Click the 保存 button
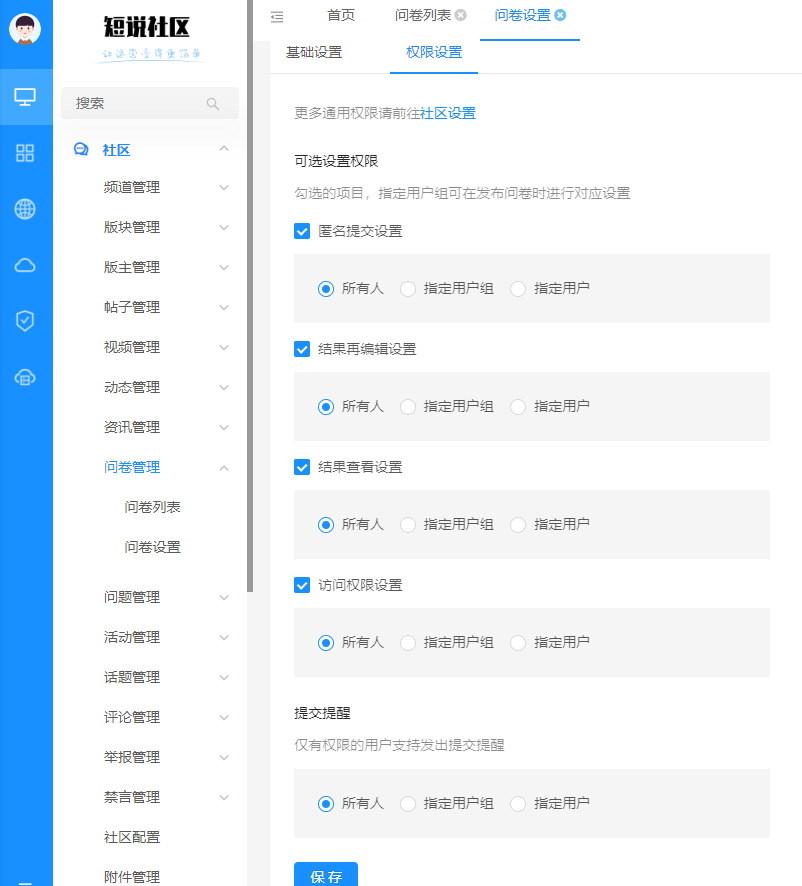The height and width of the screenshot is (886, 802). pos(326,876)
